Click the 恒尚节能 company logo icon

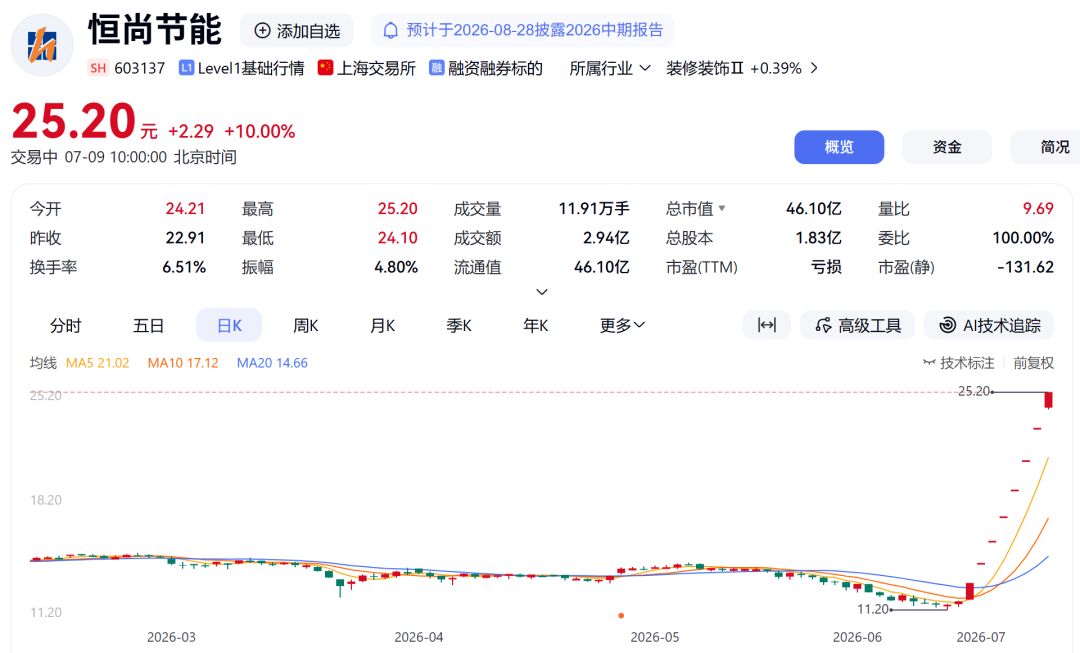[42, 45]
